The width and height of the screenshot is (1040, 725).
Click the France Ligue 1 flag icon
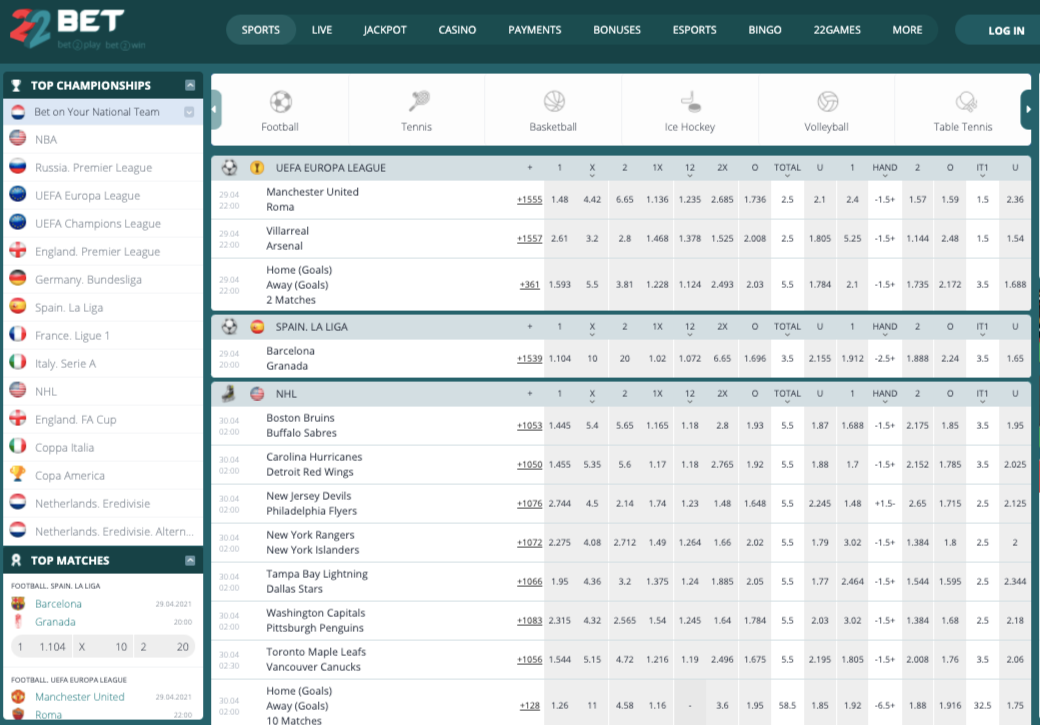tap(18, 334)
